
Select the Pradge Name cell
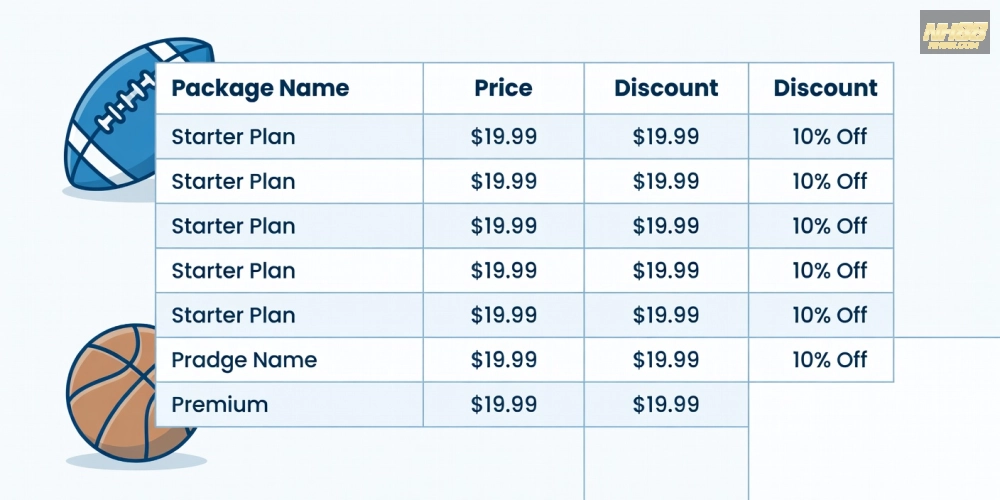(x=244, y=360)
